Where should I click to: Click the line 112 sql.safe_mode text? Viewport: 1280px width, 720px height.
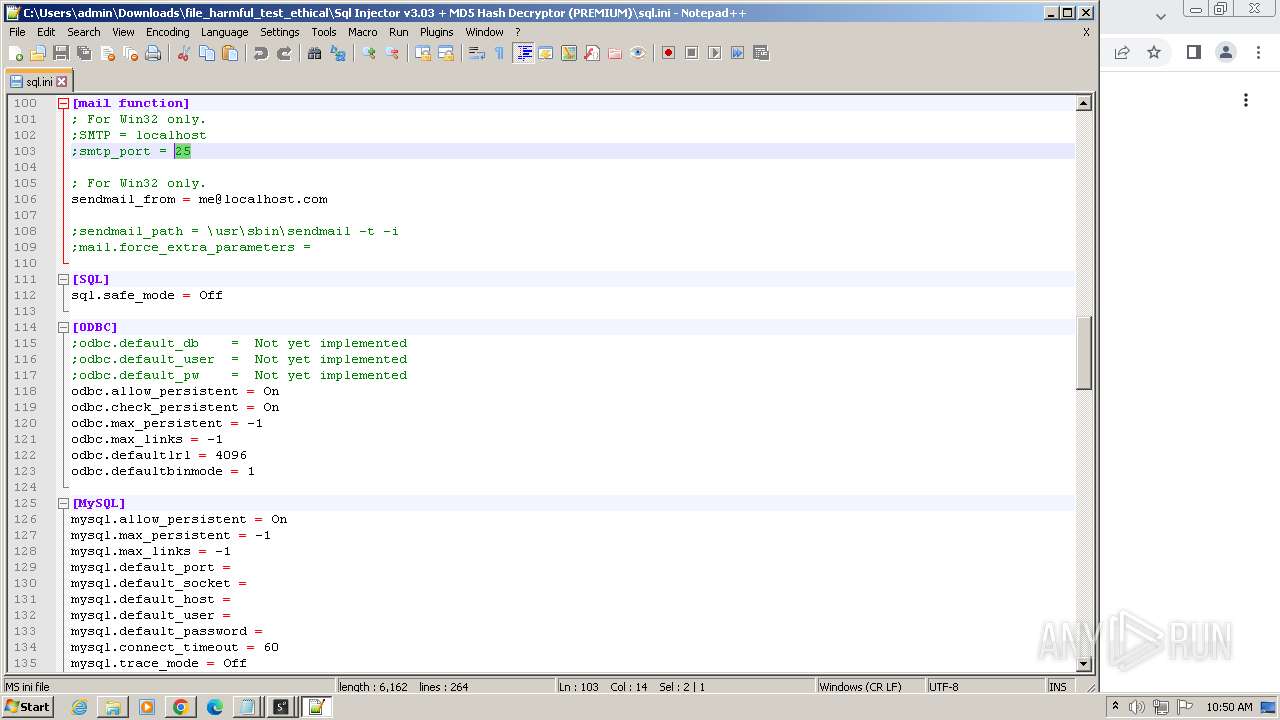click(147, 295)
